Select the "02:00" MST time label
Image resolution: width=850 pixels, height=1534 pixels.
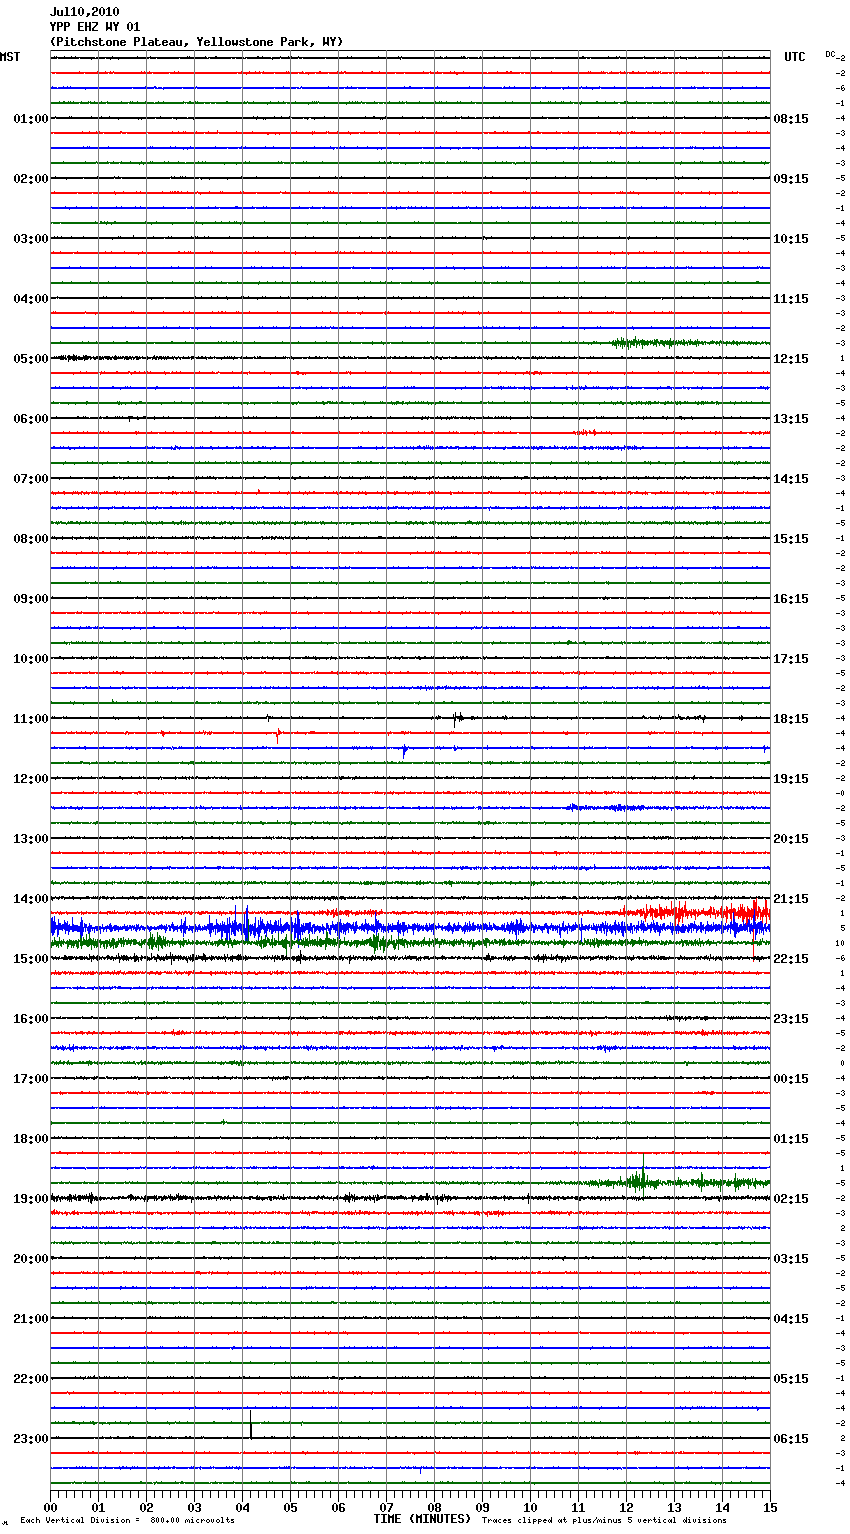(30, 179)
